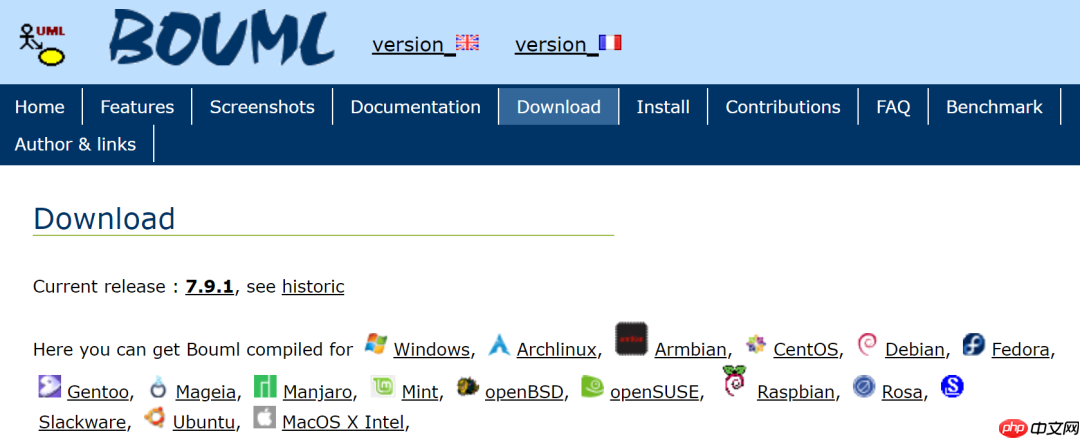Follow the Rosa download link
This screenshot has height=438, width=1080.
pos(902,392)
